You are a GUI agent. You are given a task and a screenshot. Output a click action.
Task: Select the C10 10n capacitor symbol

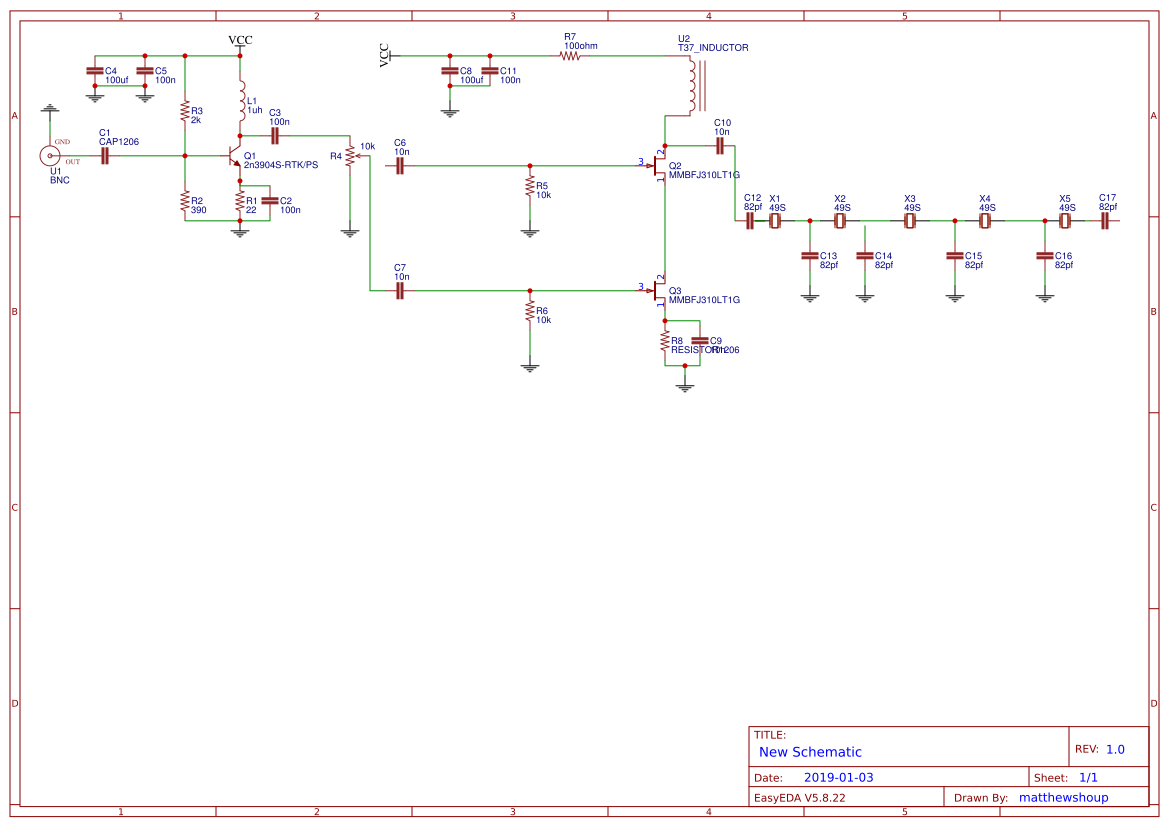(720, 145)
